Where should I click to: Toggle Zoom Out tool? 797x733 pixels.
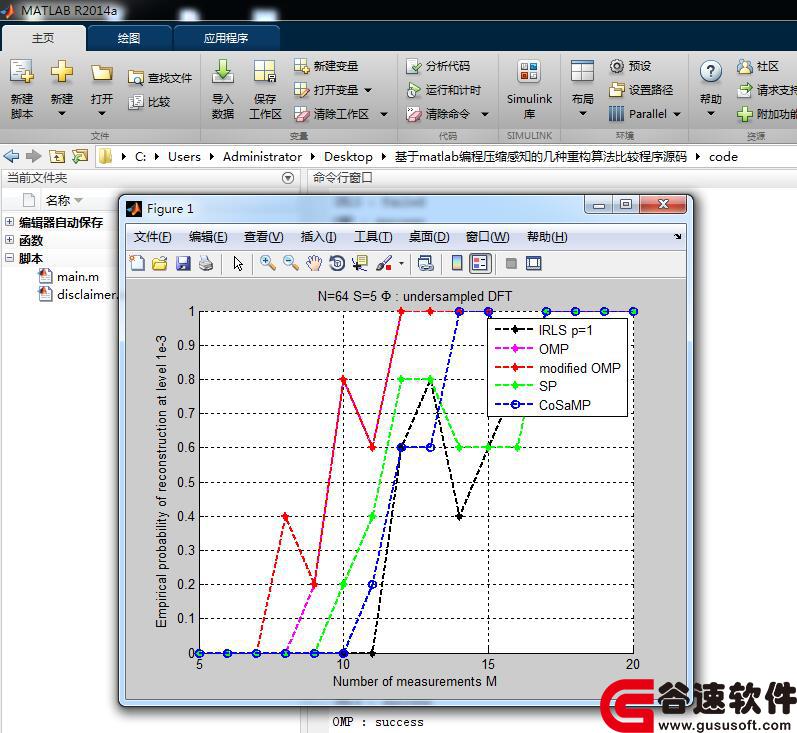point(291,263)
